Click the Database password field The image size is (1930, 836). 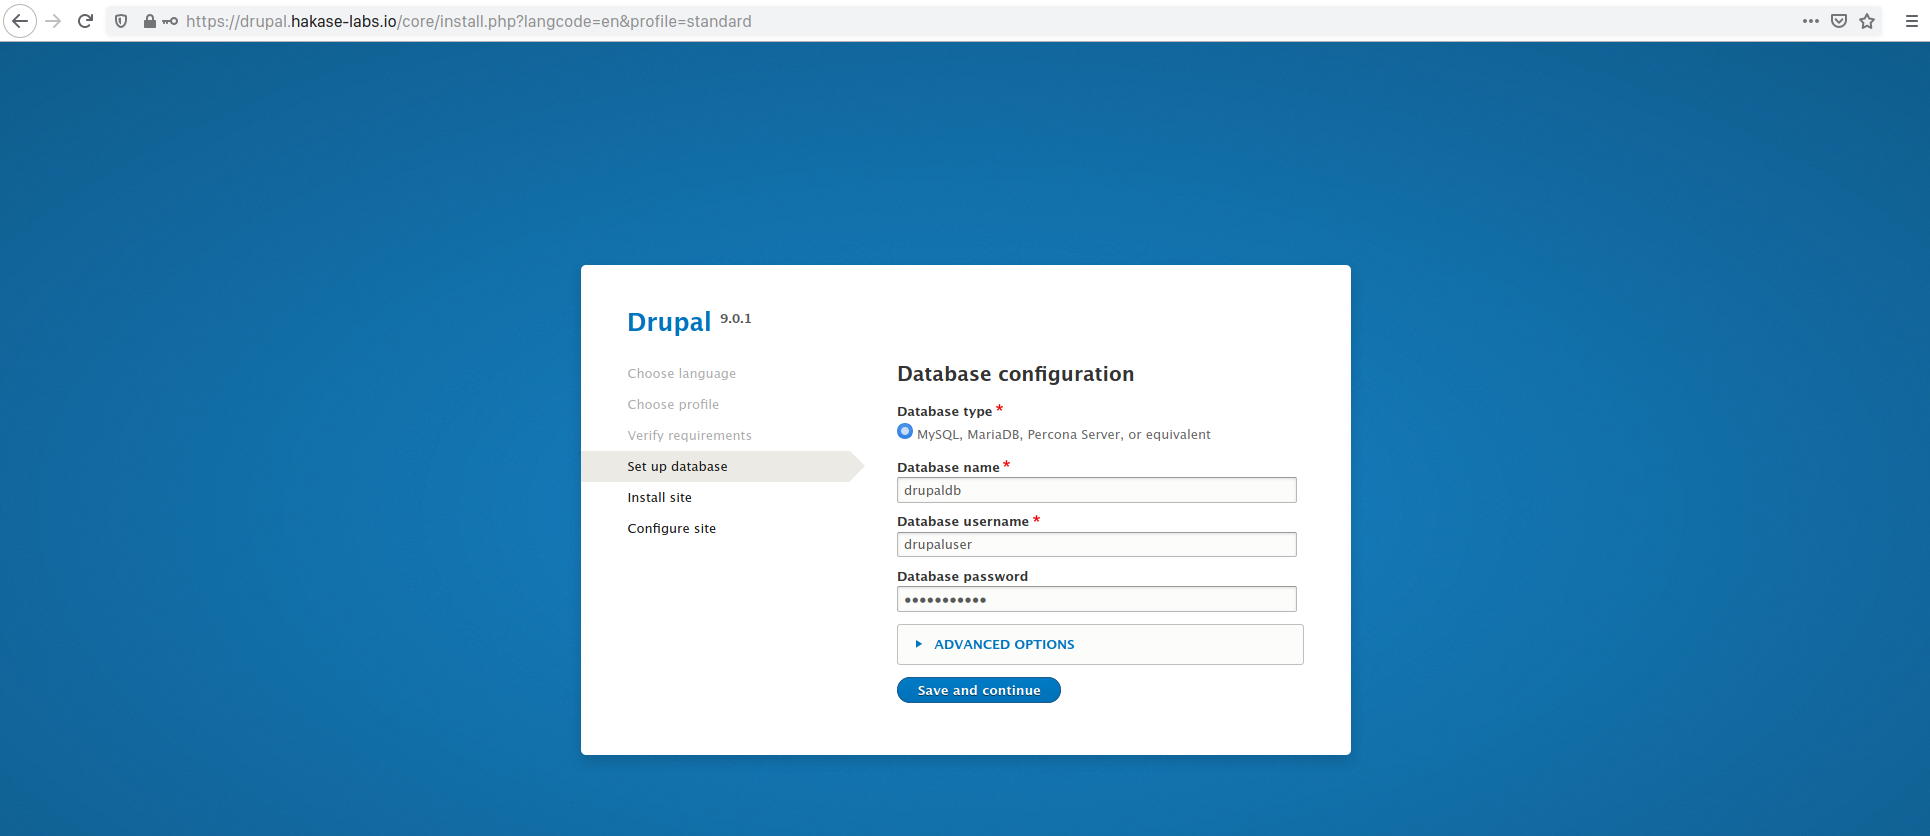pyautogui.click(x=1096, y=599)
